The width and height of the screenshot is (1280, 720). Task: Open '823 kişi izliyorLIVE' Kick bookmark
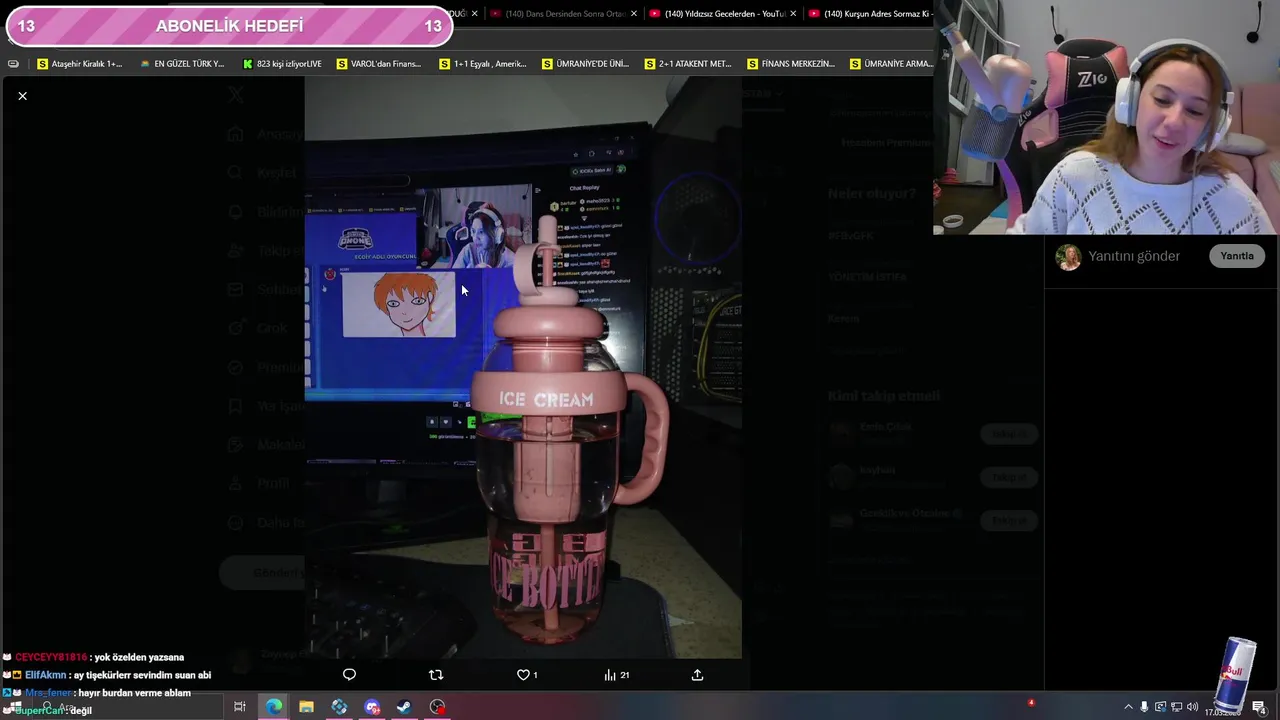tap(282, 64)
